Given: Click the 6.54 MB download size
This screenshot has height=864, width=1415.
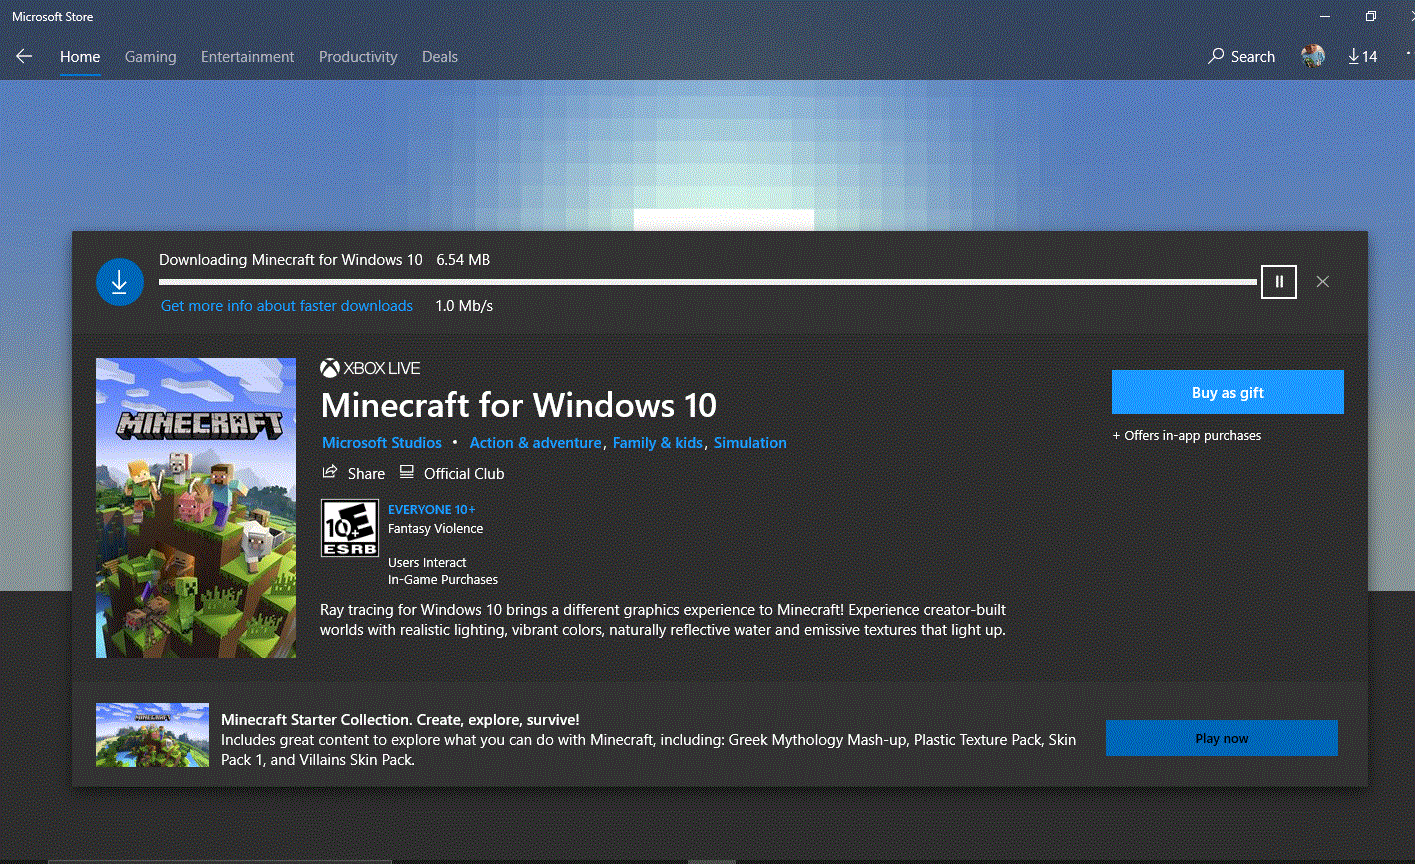Looking at the screenshot, I should click(463, 260).
